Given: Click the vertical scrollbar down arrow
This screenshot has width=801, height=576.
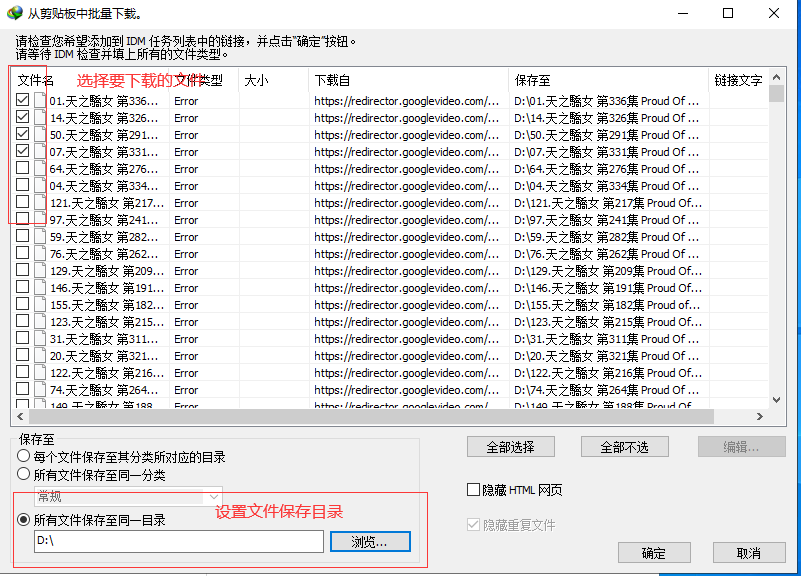Looking at the screenshot, I should (777, 400).
